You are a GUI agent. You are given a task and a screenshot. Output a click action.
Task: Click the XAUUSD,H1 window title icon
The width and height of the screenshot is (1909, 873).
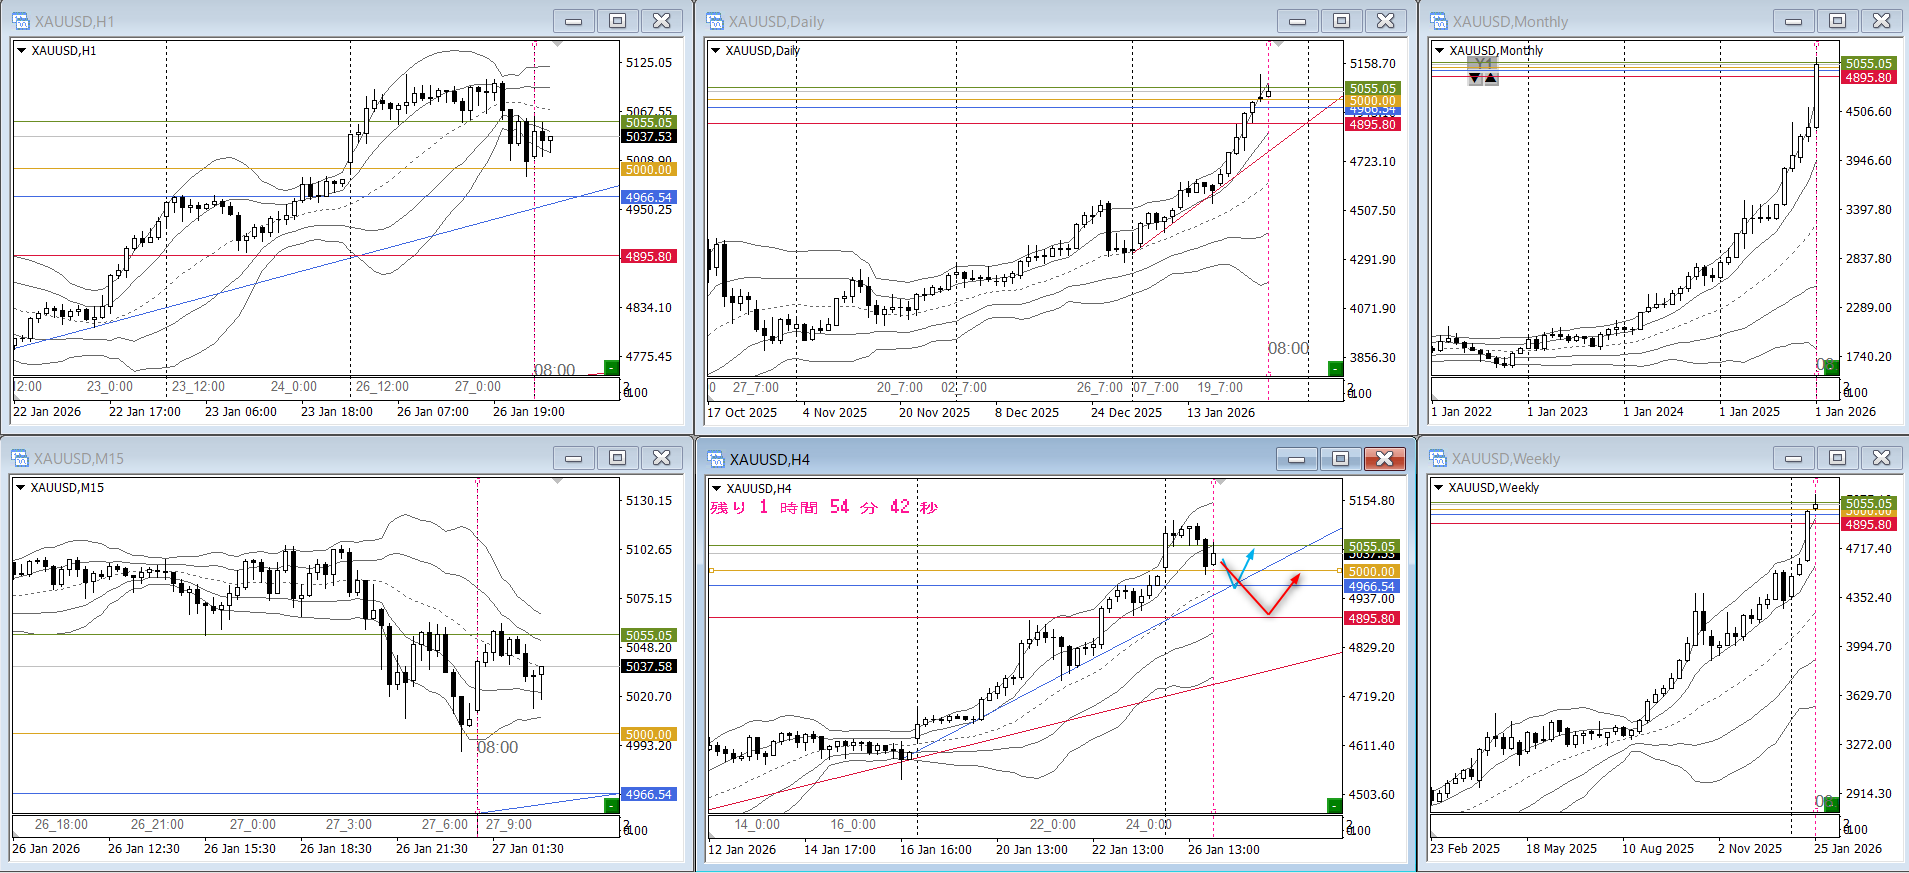(x=20, y=21)
